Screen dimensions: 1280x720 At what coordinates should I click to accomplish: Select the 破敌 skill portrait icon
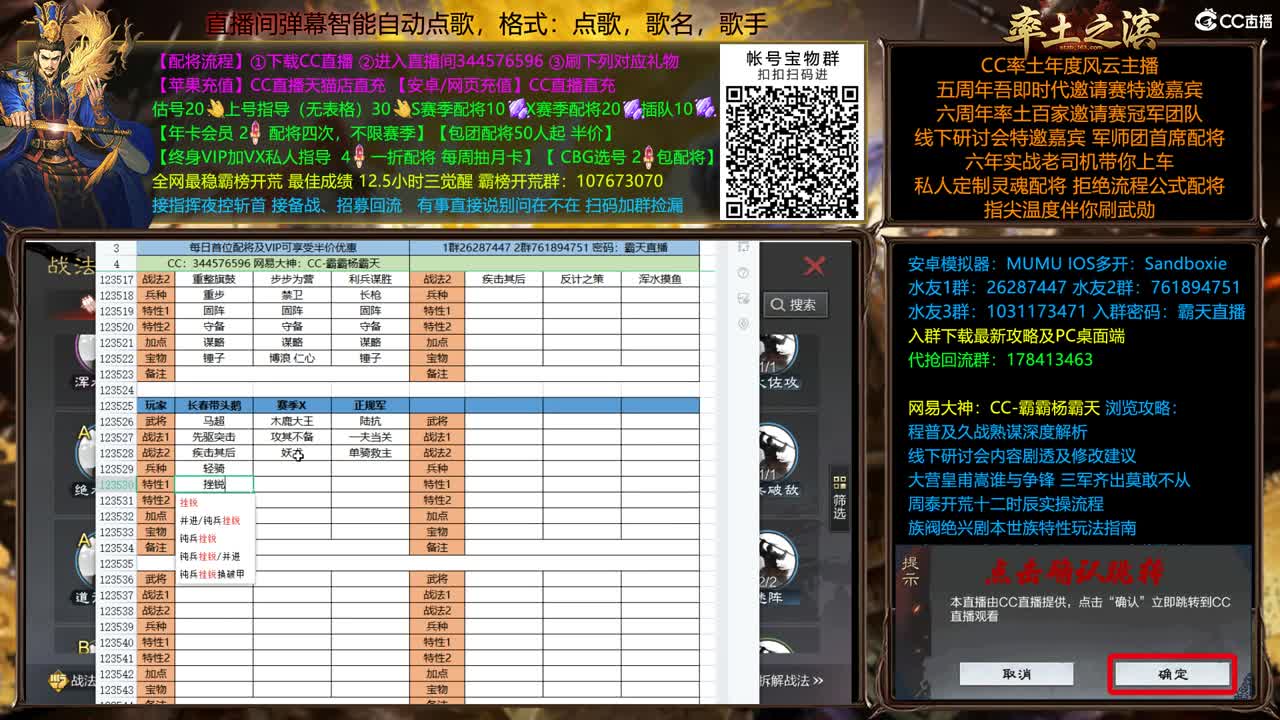tap(778, 455)
